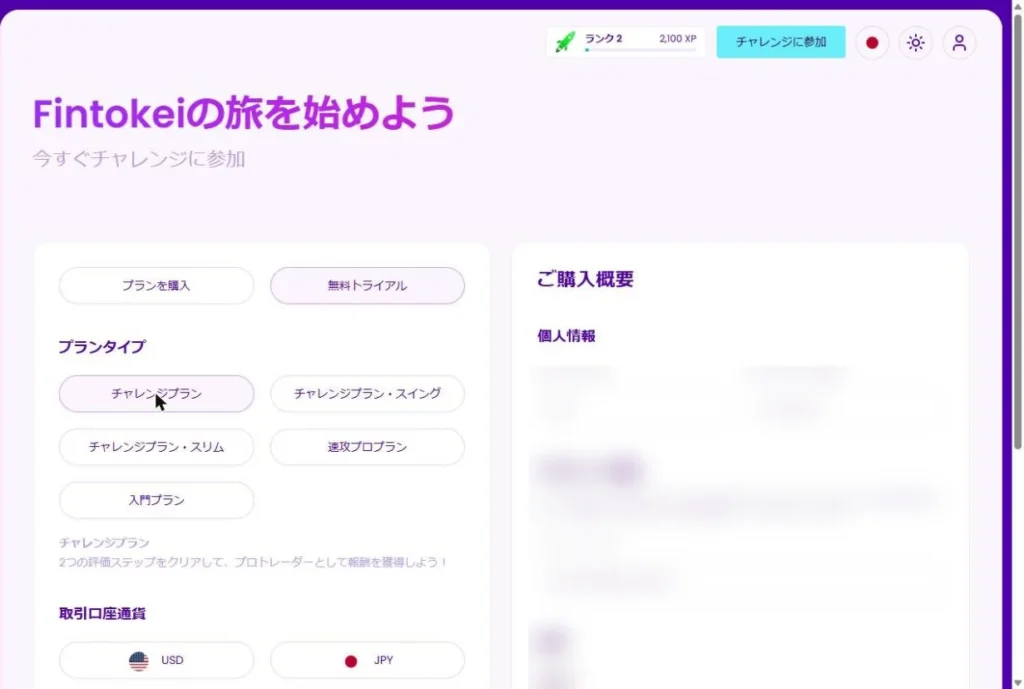The image size is (1024, 689).
Task: Click the 今すぐチャレンジに参加 subtitle
Action: (138, 159)
